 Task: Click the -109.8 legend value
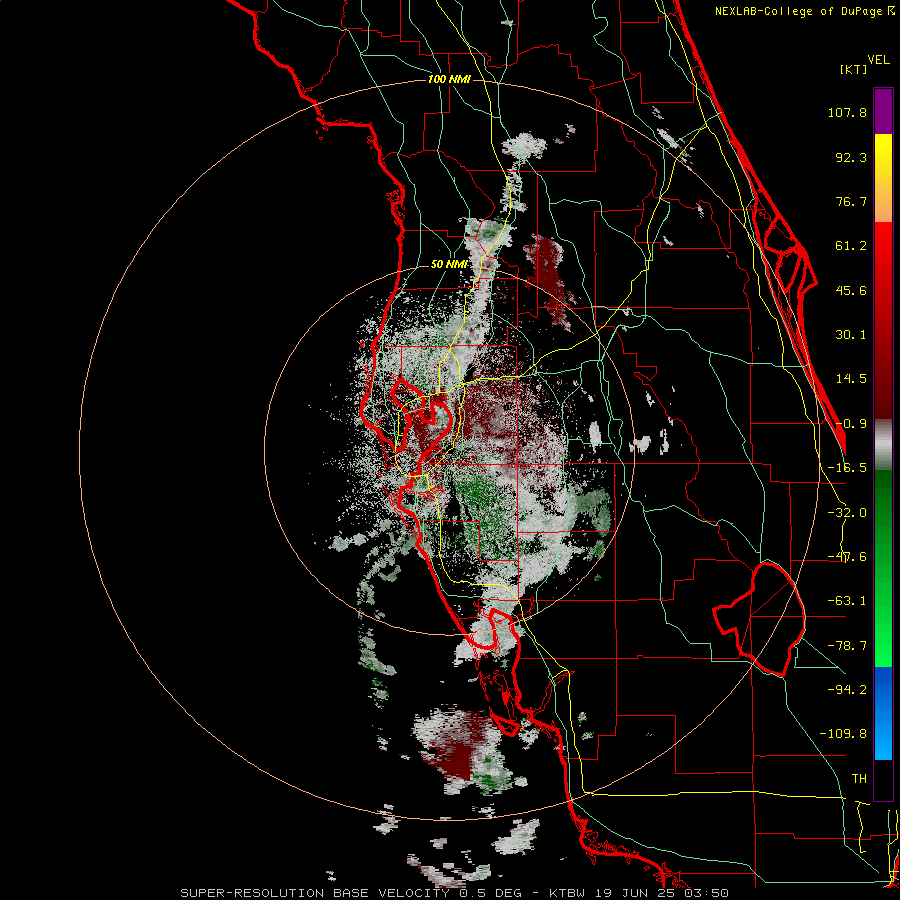click(x=843, y=734)
